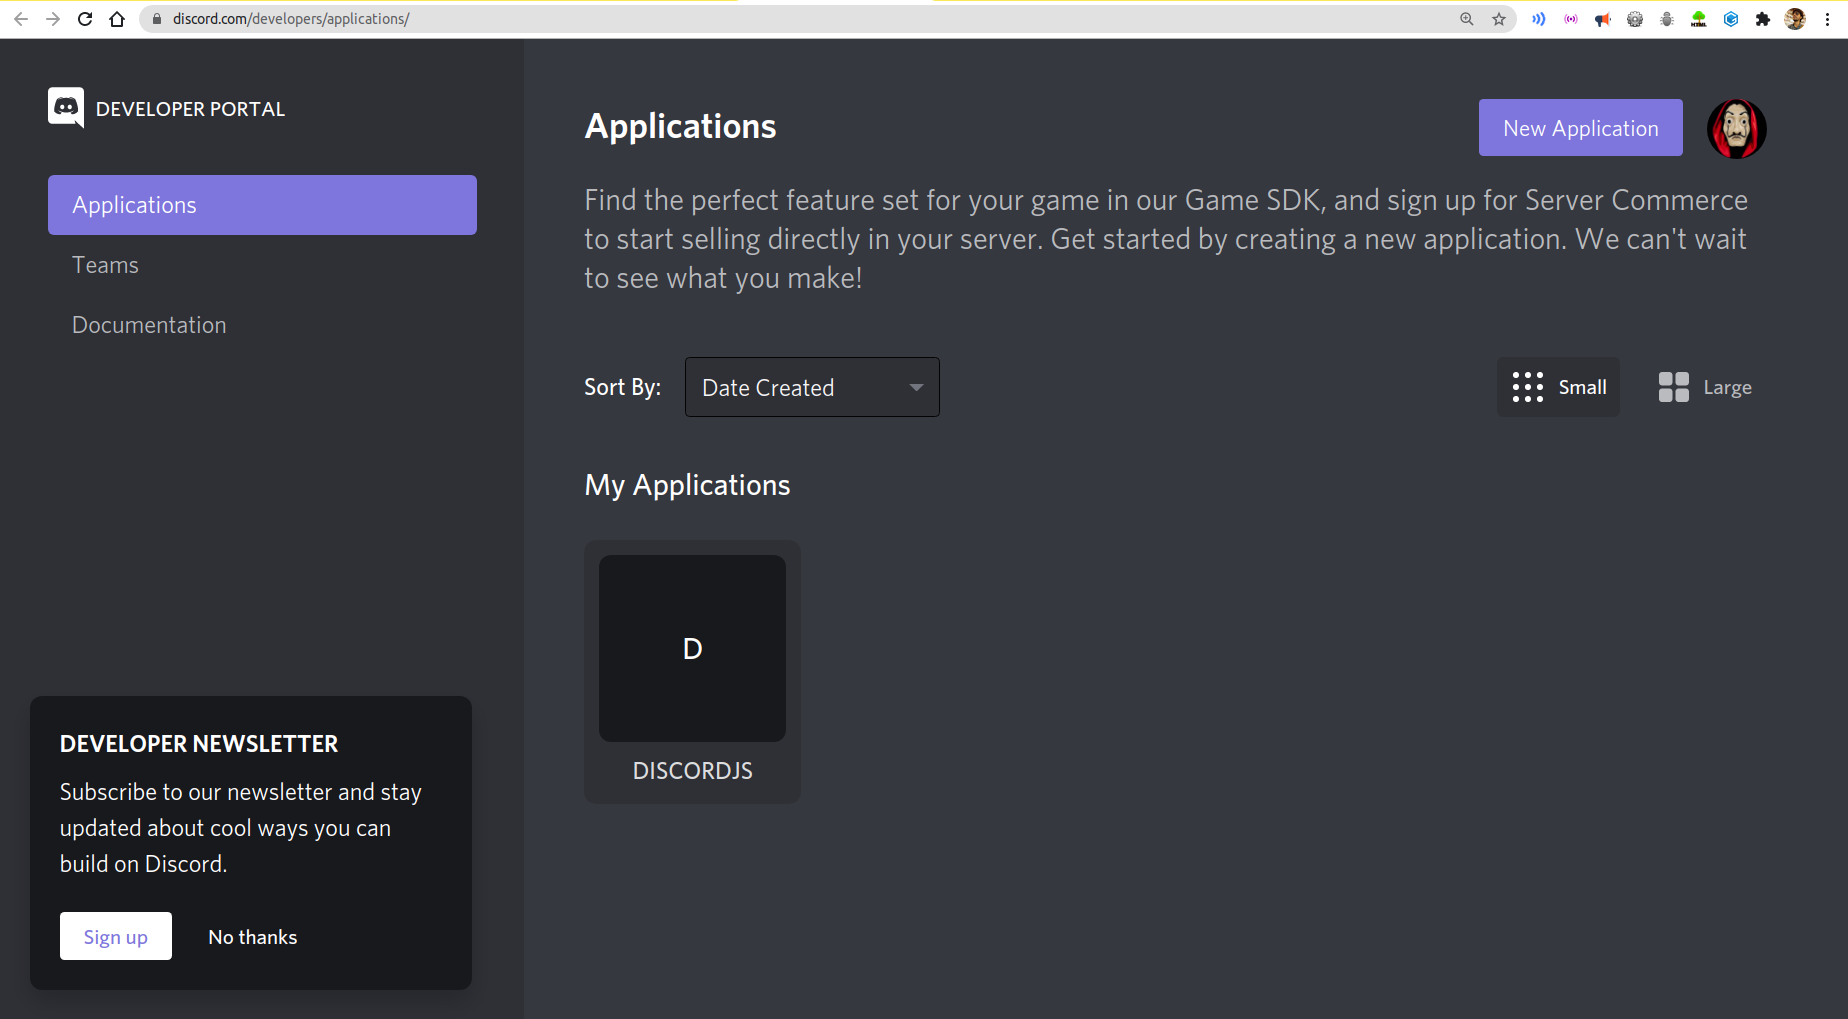Open Teams in the sidebar
1848x1019 pixels.
coord(105,265)
